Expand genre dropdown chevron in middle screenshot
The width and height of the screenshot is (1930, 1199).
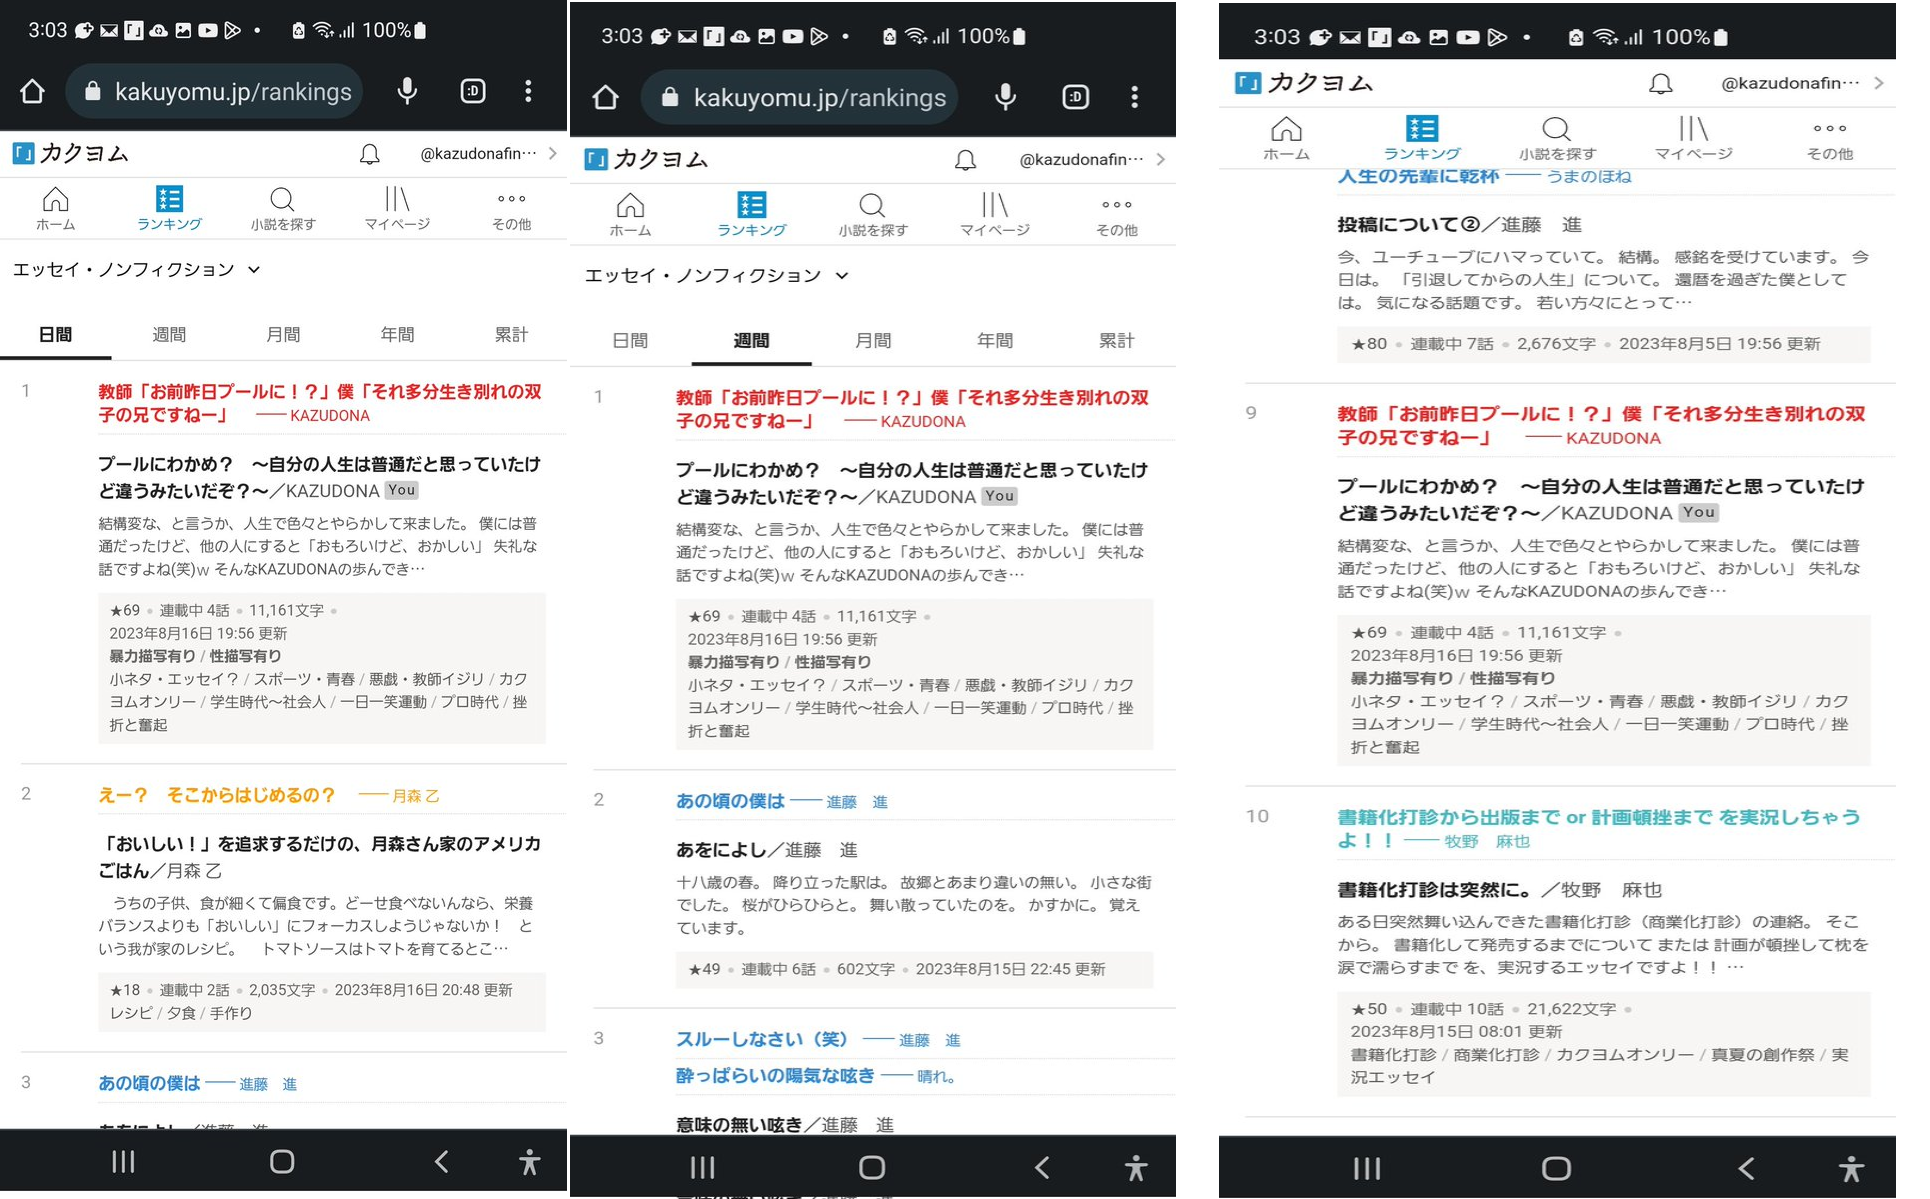[x=842, y=276]
